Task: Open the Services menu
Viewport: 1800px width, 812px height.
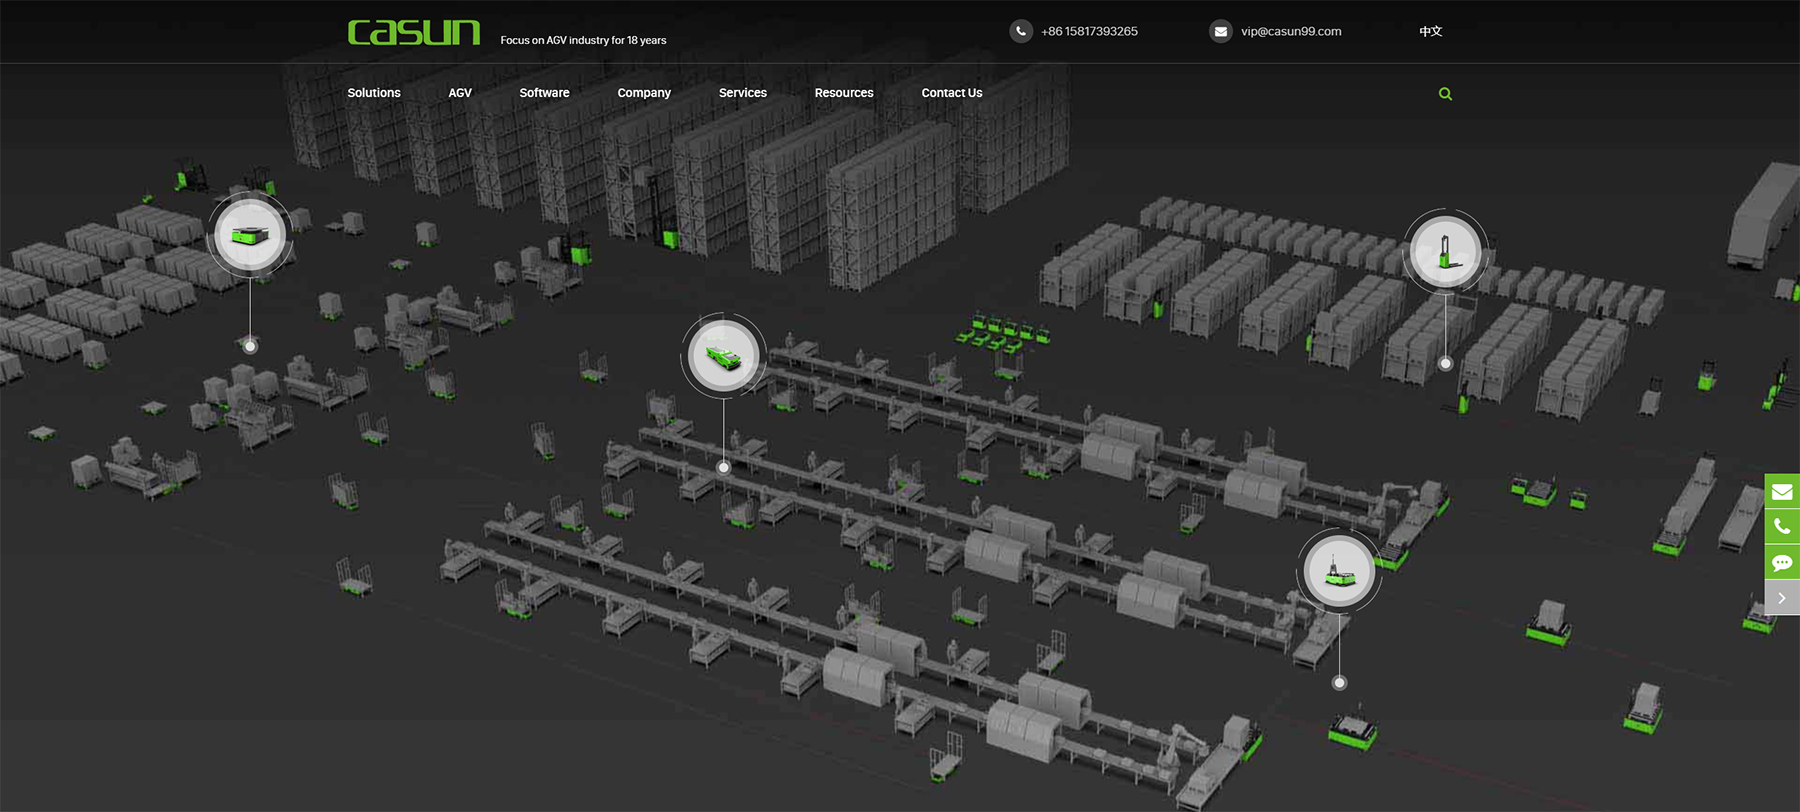Action: (x=743, y=93)
